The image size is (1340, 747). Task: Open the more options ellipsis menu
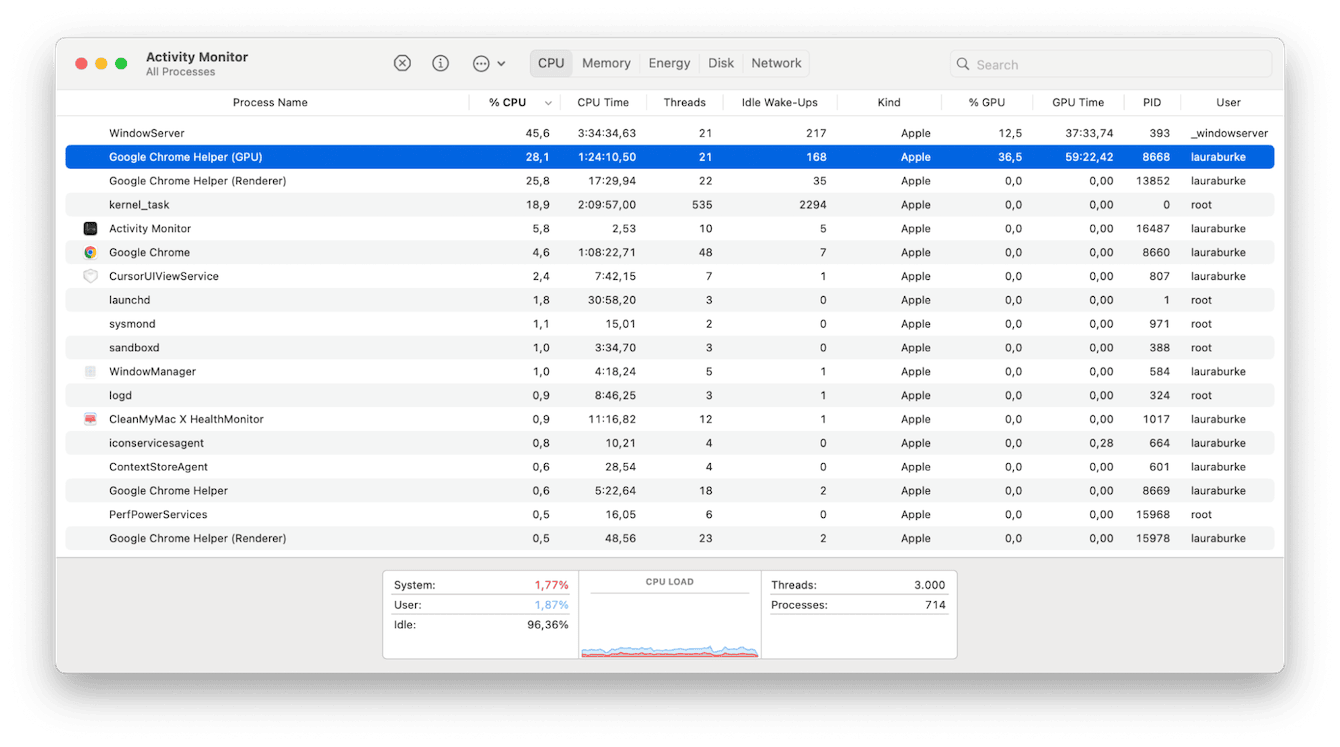click(482, 62)
